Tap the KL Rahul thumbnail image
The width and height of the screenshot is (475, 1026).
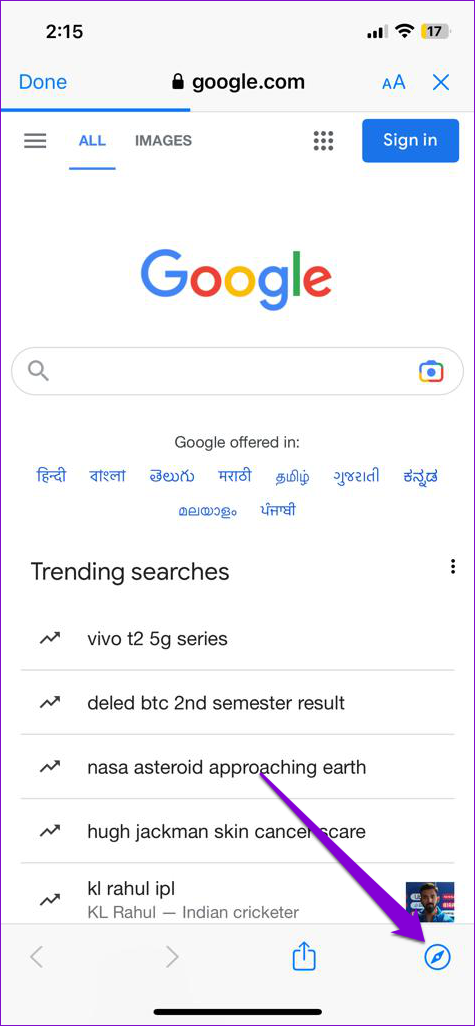click(x=430, y=901)
